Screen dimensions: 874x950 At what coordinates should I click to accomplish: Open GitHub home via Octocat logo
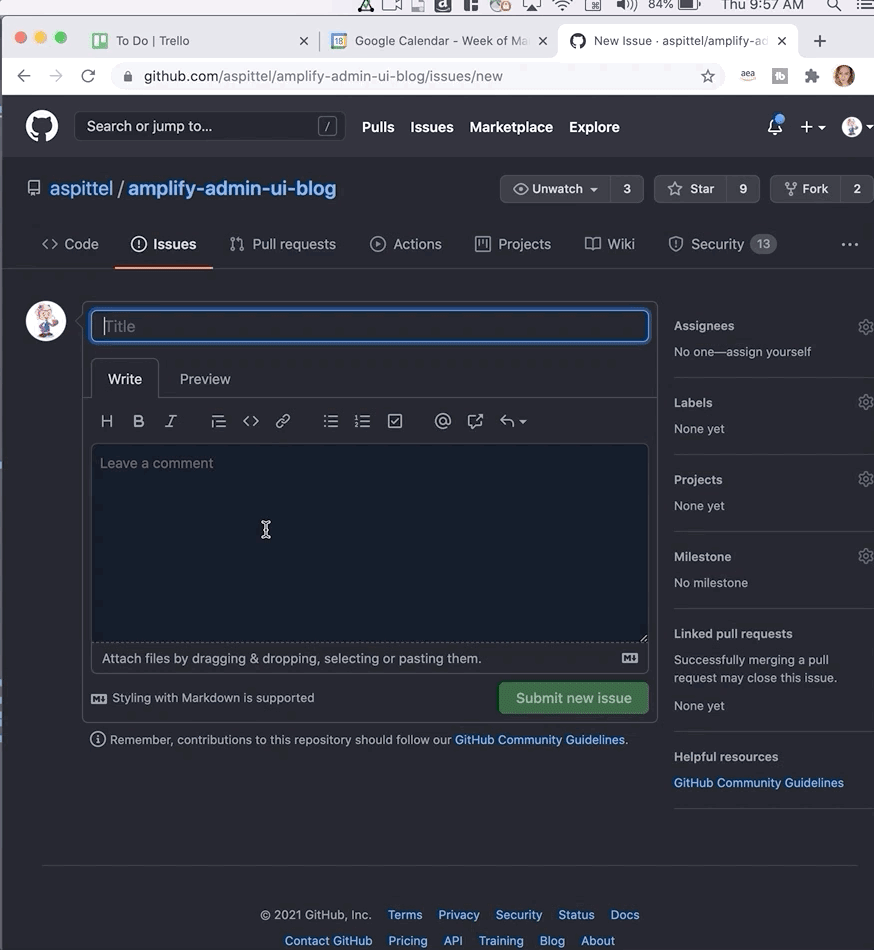42,126
